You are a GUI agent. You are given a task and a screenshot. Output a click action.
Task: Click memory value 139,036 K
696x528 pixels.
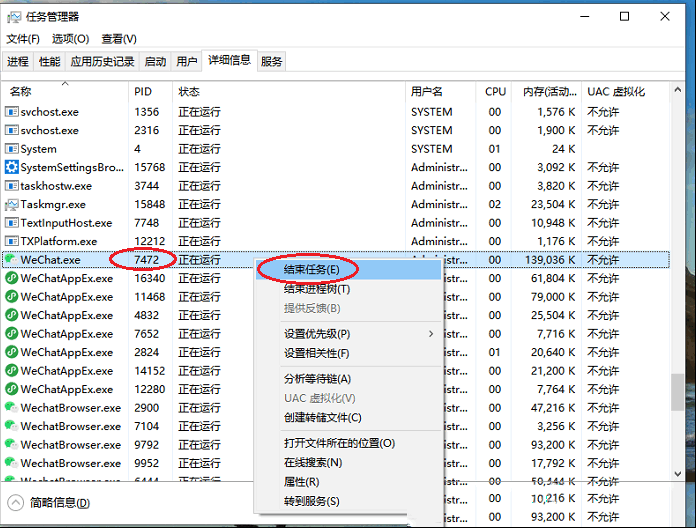[550, 260]
